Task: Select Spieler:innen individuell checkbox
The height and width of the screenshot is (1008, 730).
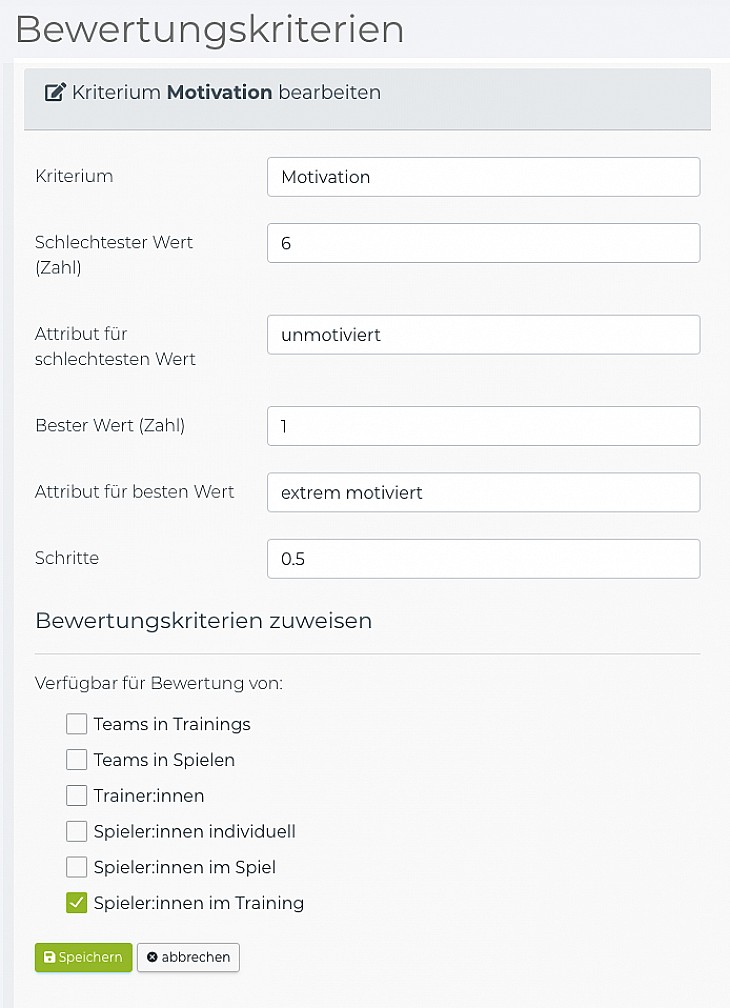Action: (77, 831)
